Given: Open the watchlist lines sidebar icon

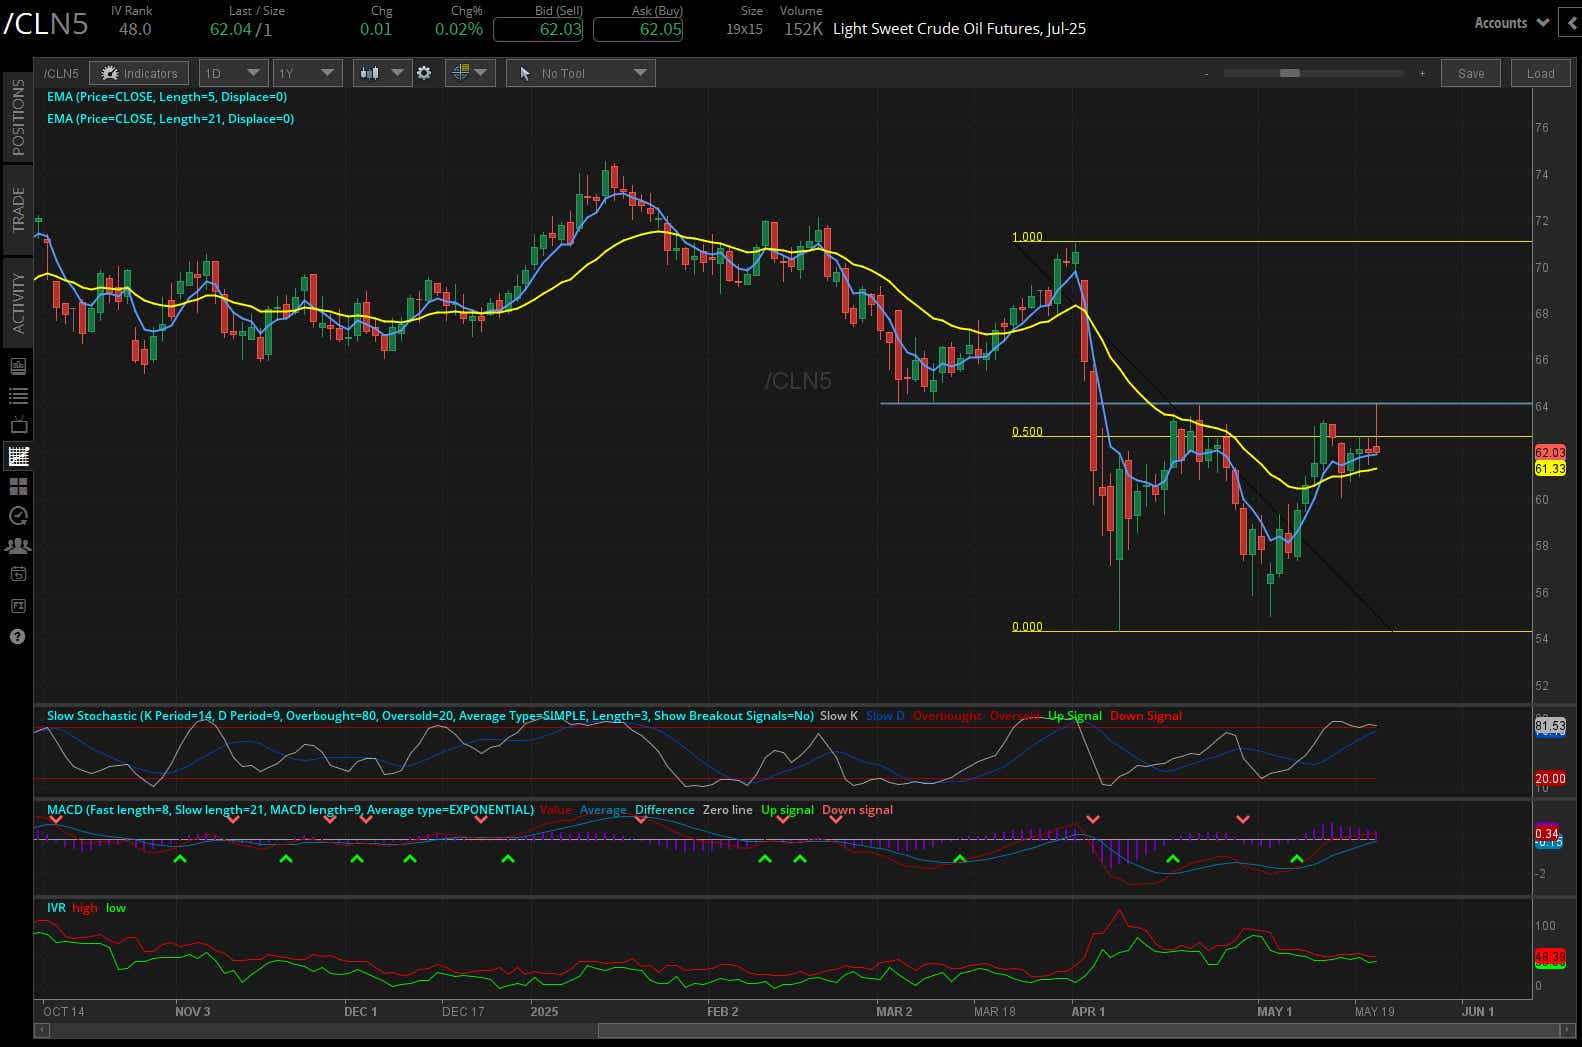Looking at the screenshot, I should pos(18,396).
